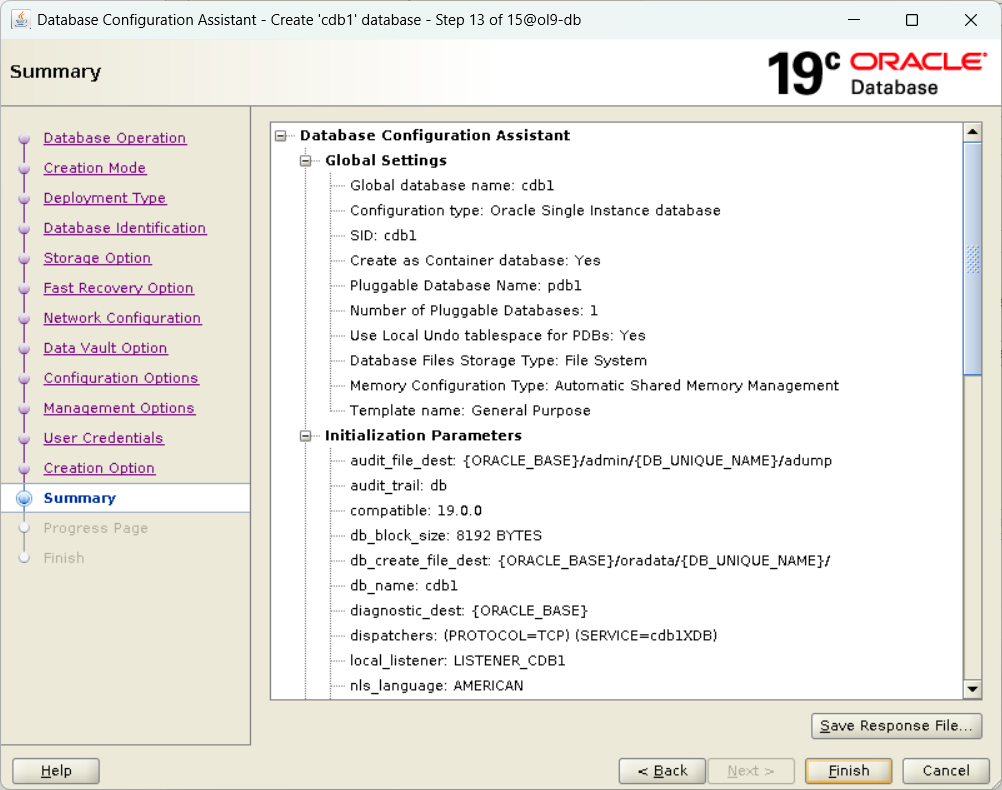Select the 'db_block_size: 8192 BYTES' row

[x=445, y=536]
